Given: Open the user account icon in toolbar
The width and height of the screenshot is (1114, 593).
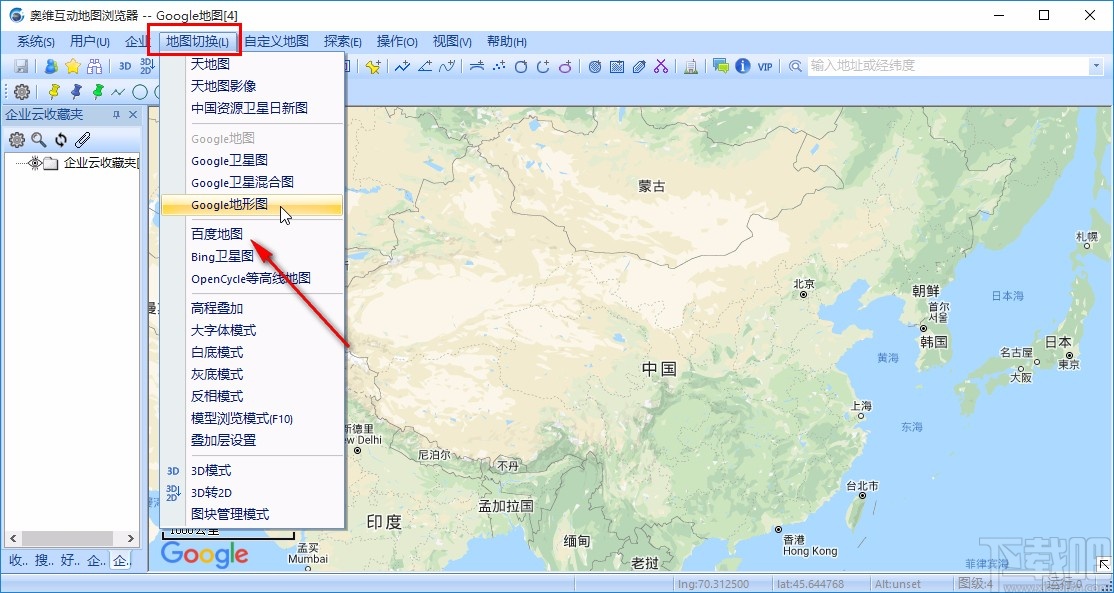Looking at the screenshot, I should point(50,66).
